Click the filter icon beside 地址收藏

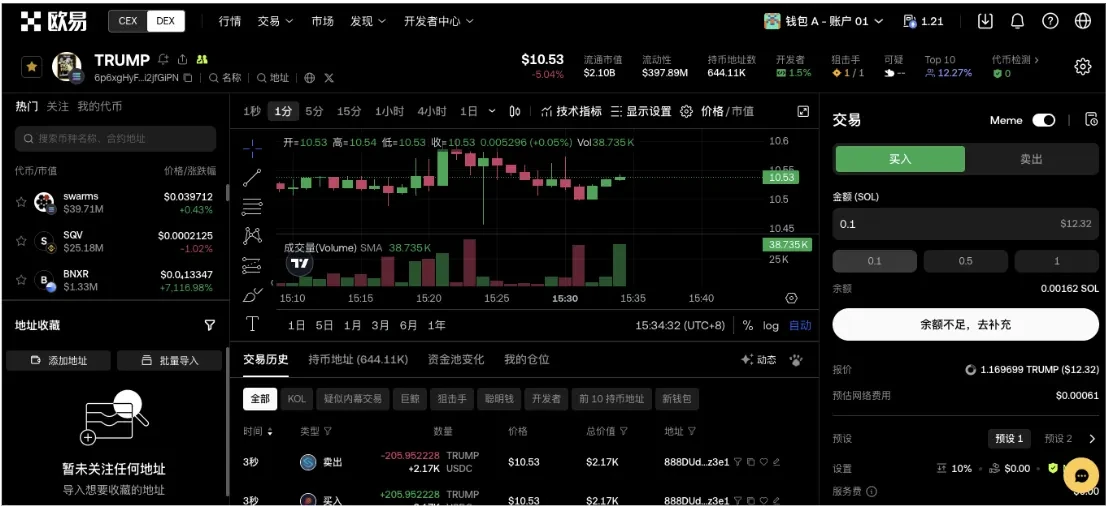tap(210, 325)
